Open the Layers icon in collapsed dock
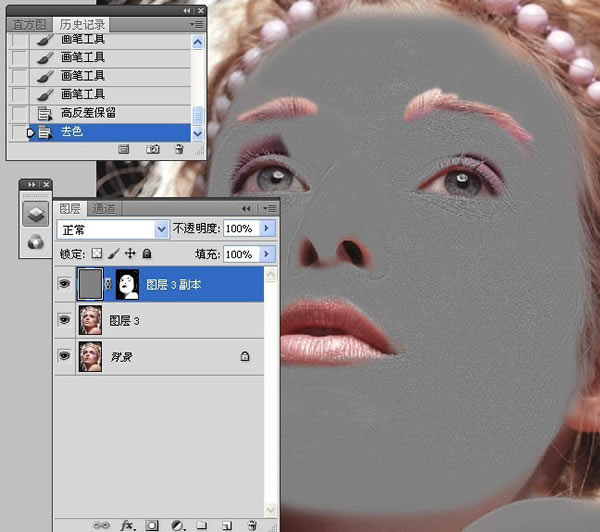 click(x=36, y=214)
